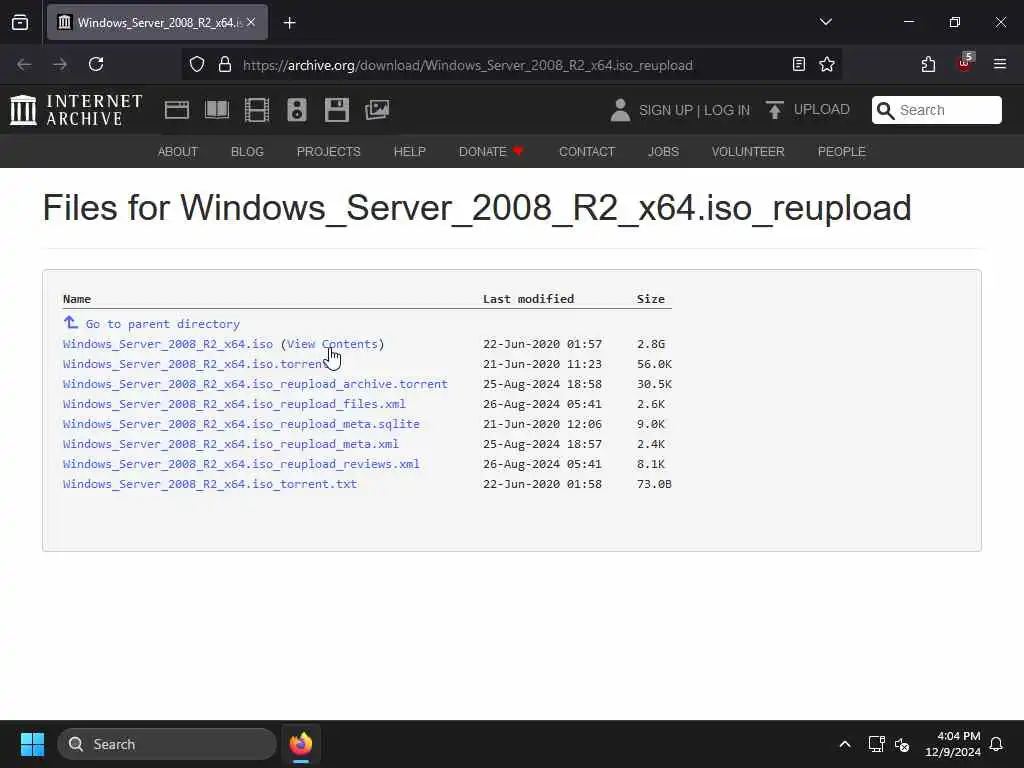Download the iso_reupload_archive.torrent file
The height and width of the screenshot is (768, 1024).
coord(255,384)
